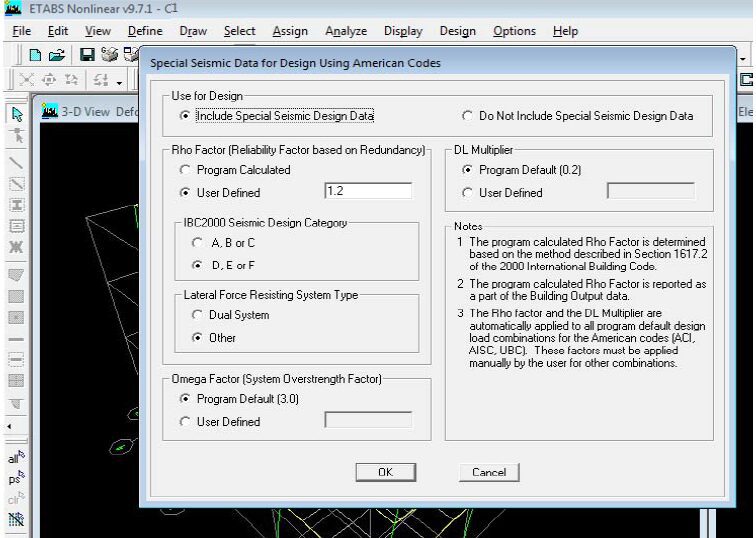Select the Reshape Object tool
This screenshot has height=538, width=756.
[x=17, y=136]
